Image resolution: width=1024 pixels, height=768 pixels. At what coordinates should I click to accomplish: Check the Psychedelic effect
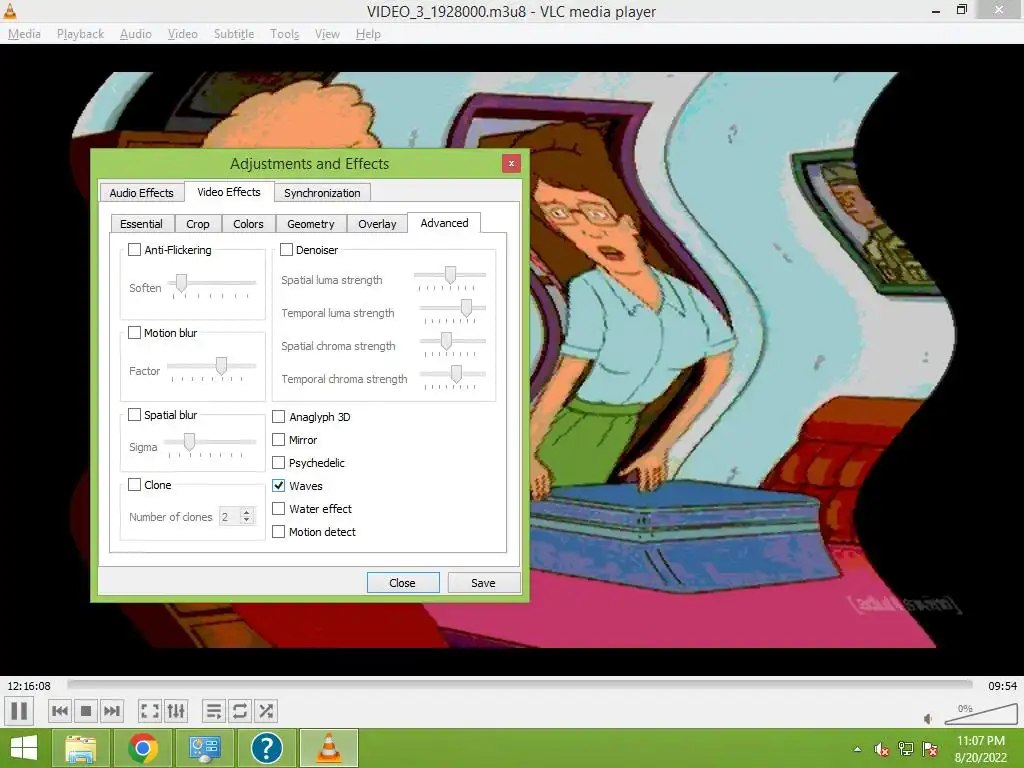click(278, 462)
